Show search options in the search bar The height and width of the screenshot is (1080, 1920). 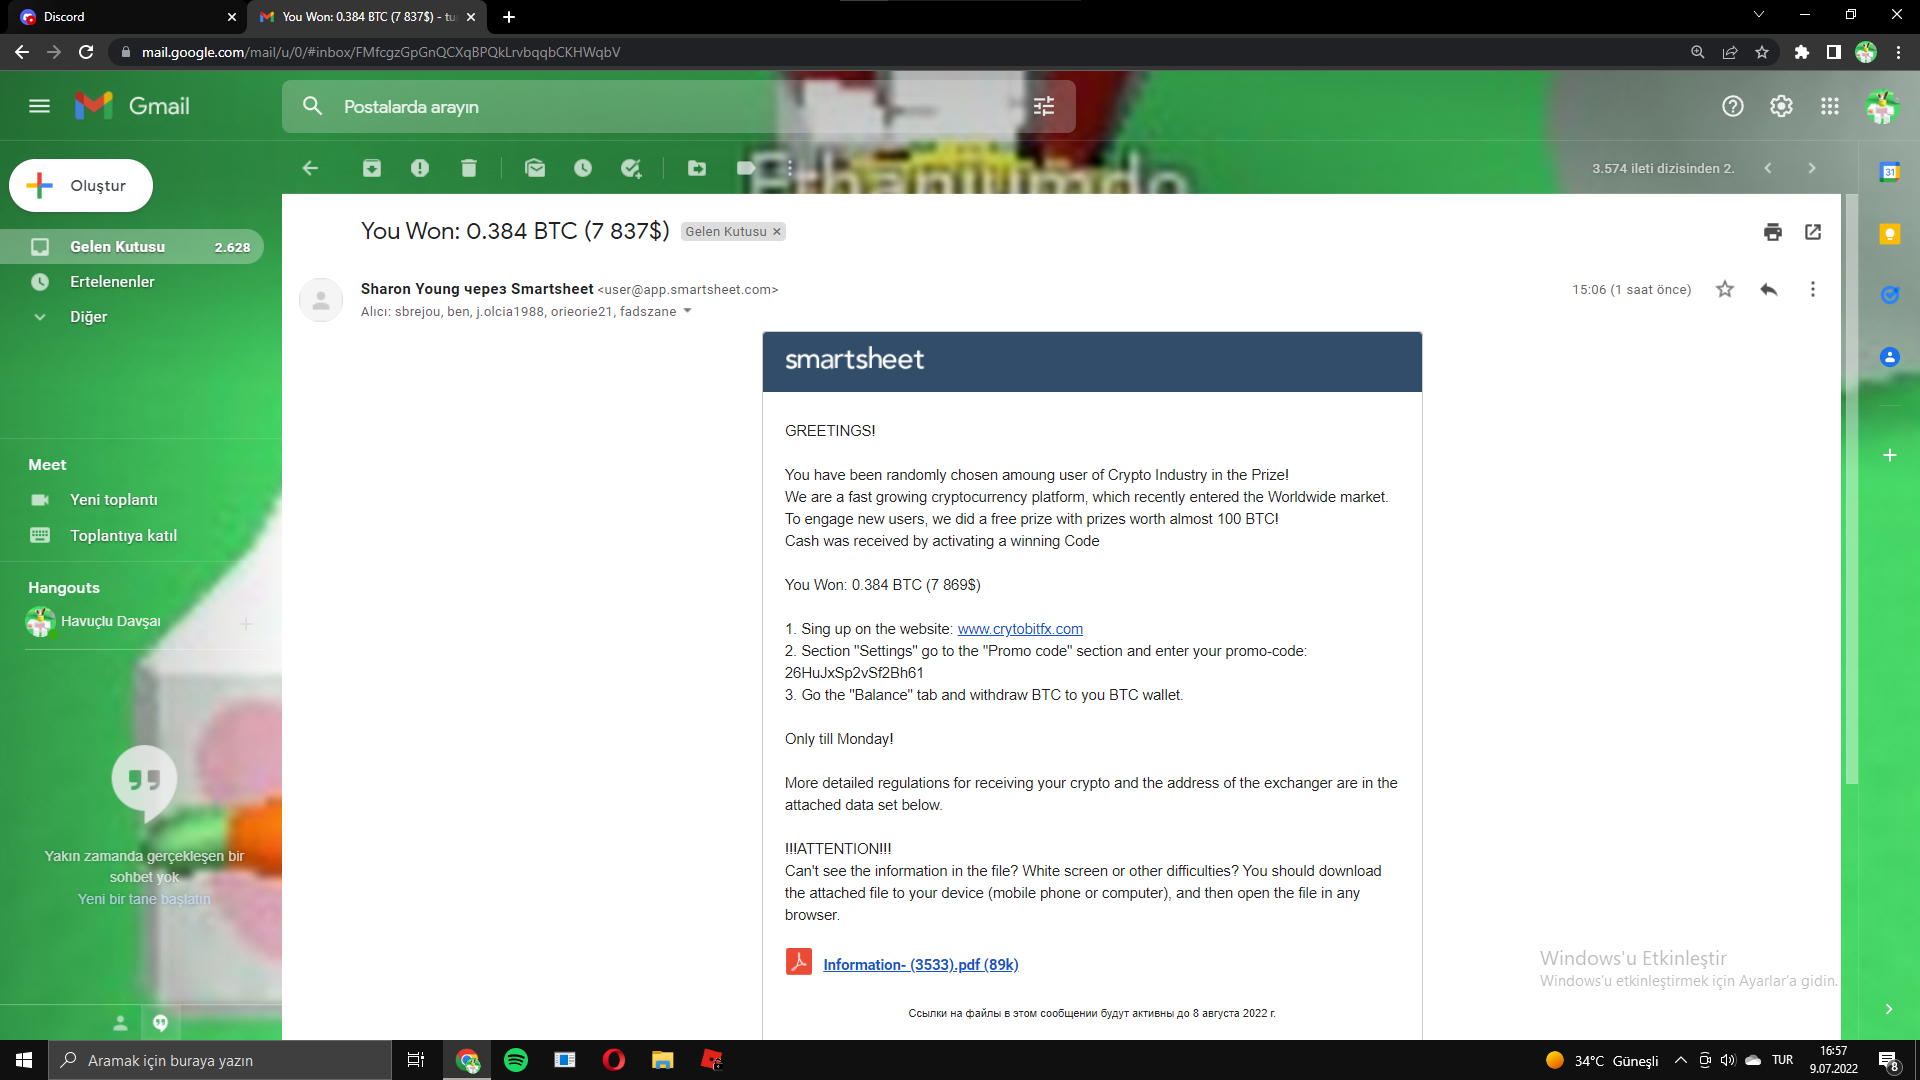(x=1044, y=106)
